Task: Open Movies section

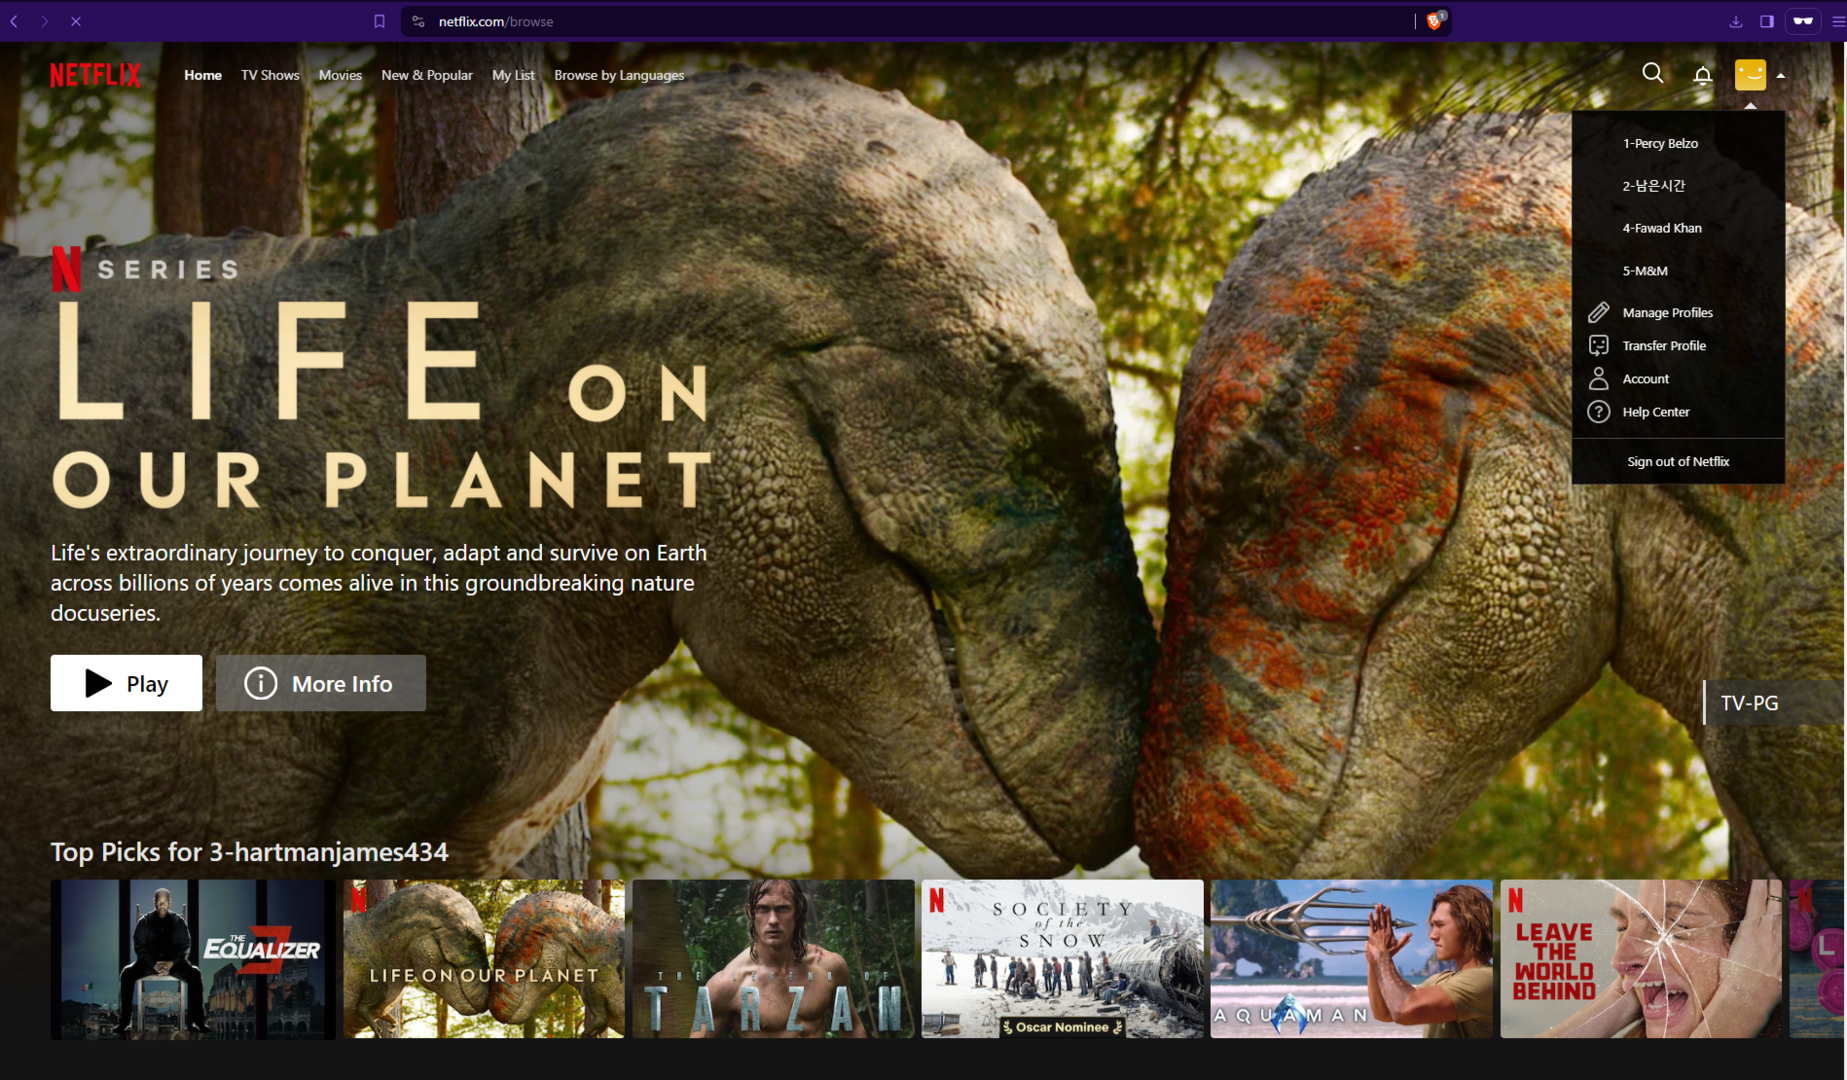Action: tap(340, 75)
